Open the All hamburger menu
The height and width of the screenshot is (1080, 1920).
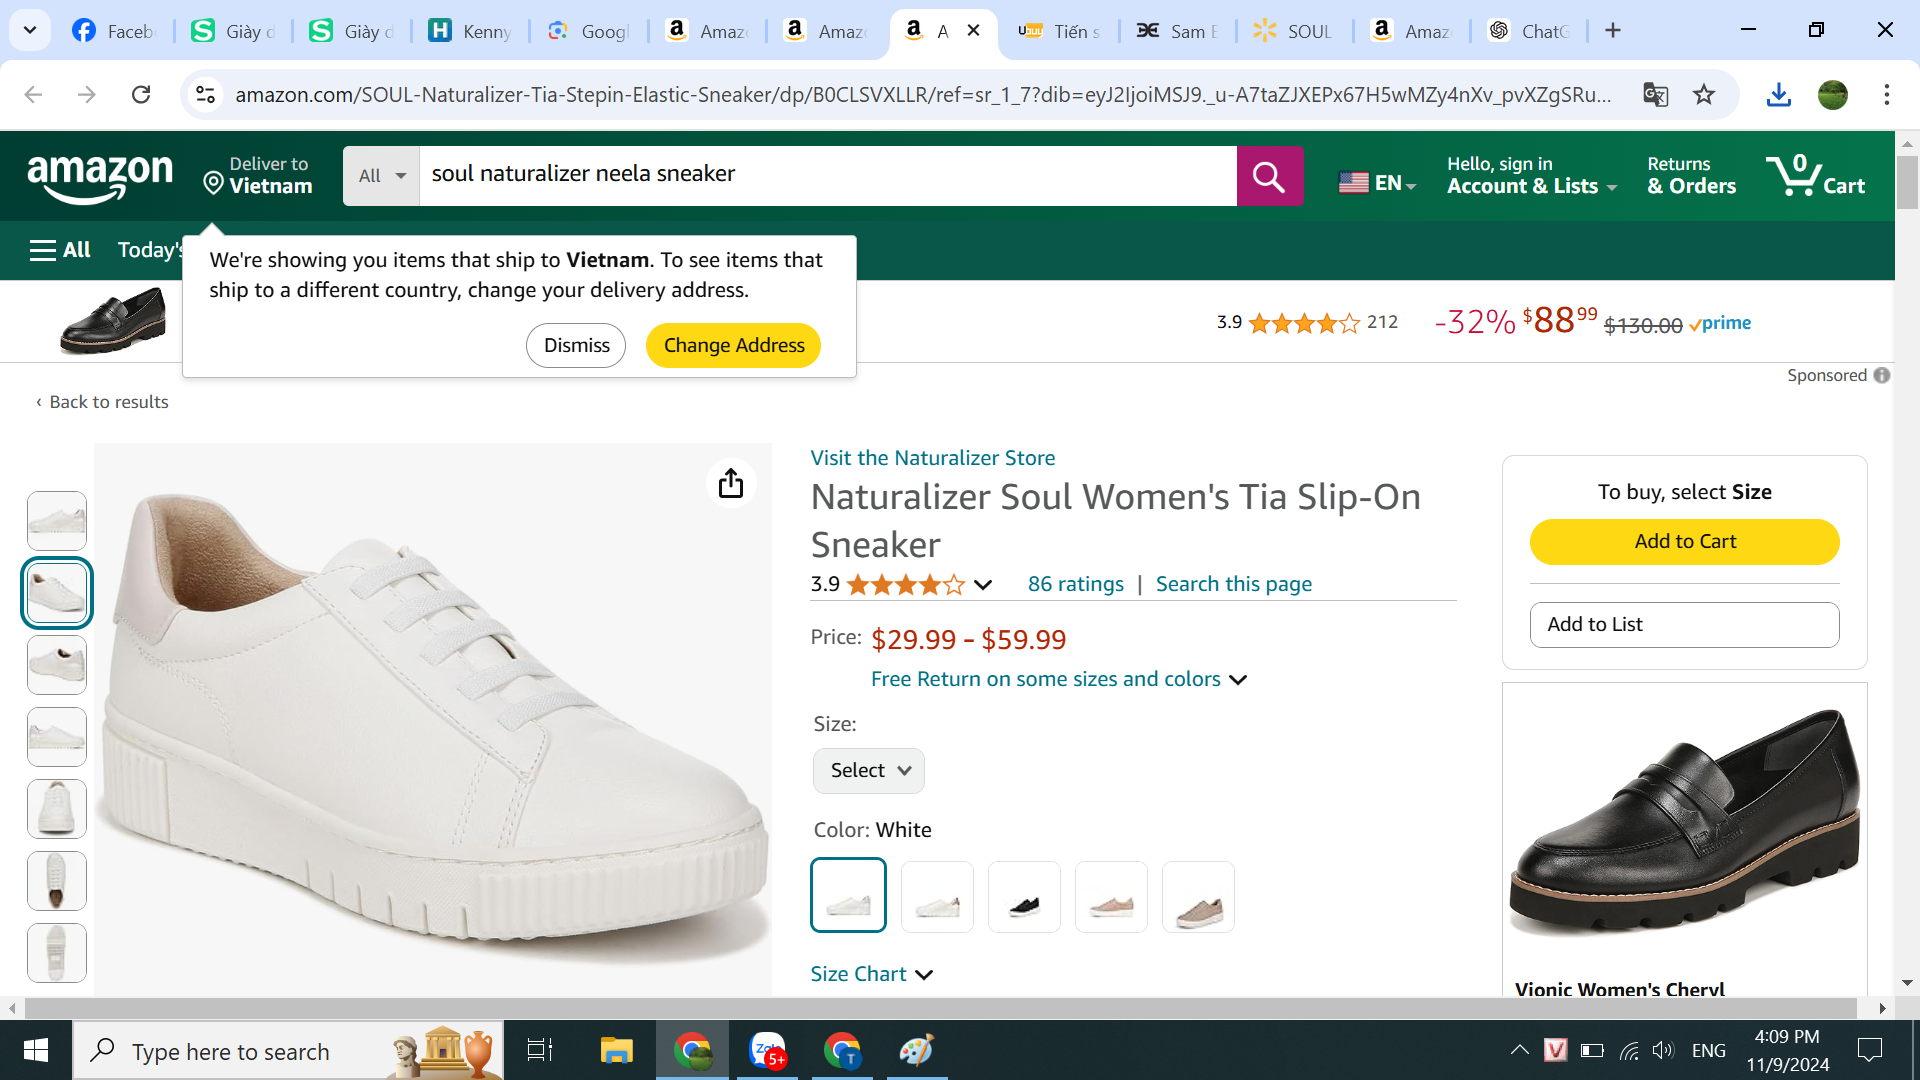60,250
